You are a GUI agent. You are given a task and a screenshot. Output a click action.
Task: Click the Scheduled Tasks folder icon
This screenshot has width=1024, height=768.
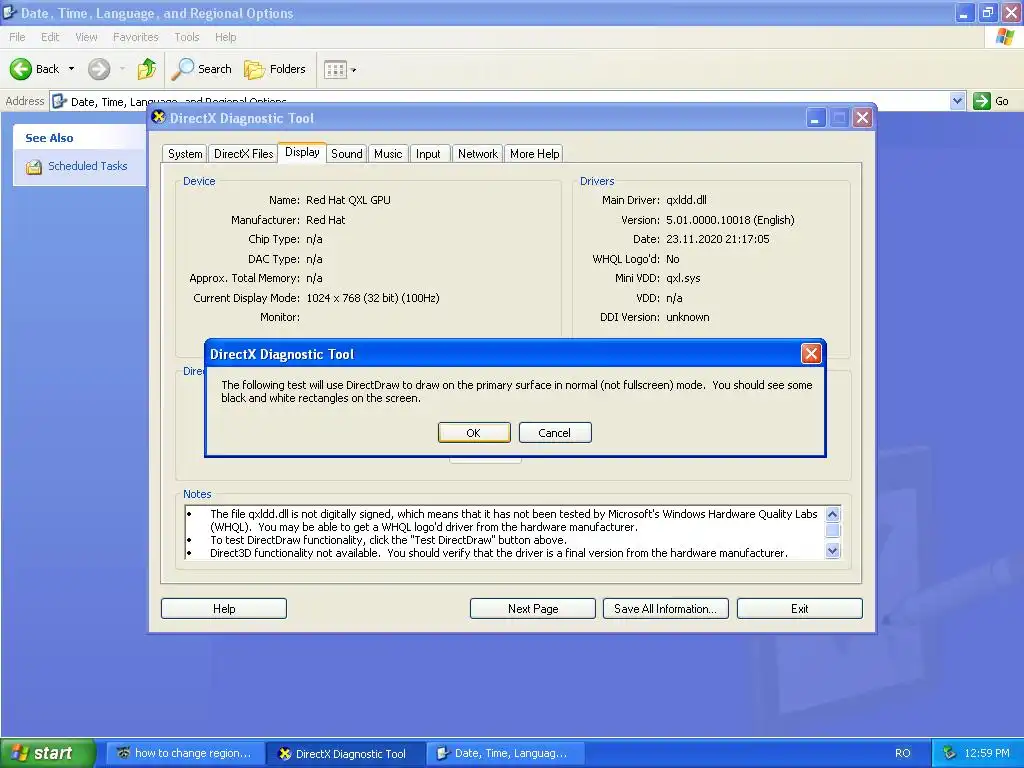(34, 167)
